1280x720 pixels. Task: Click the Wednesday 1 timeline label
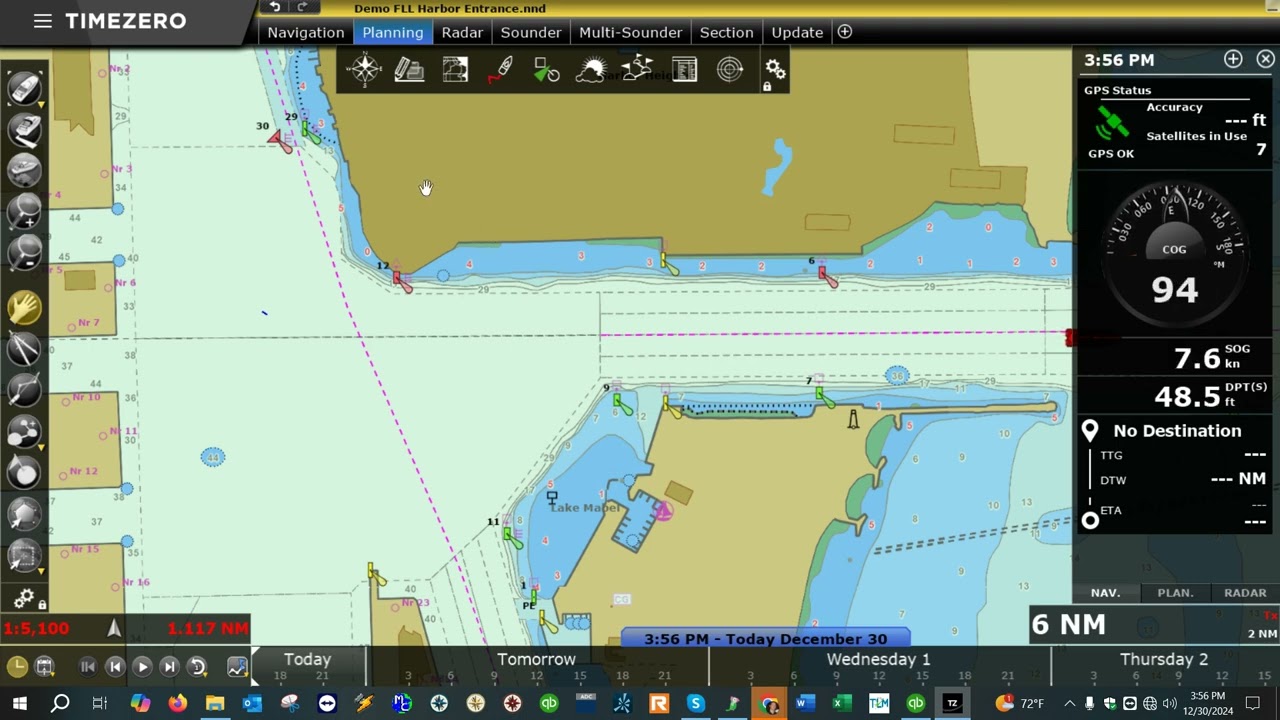[x=878, y=659]
